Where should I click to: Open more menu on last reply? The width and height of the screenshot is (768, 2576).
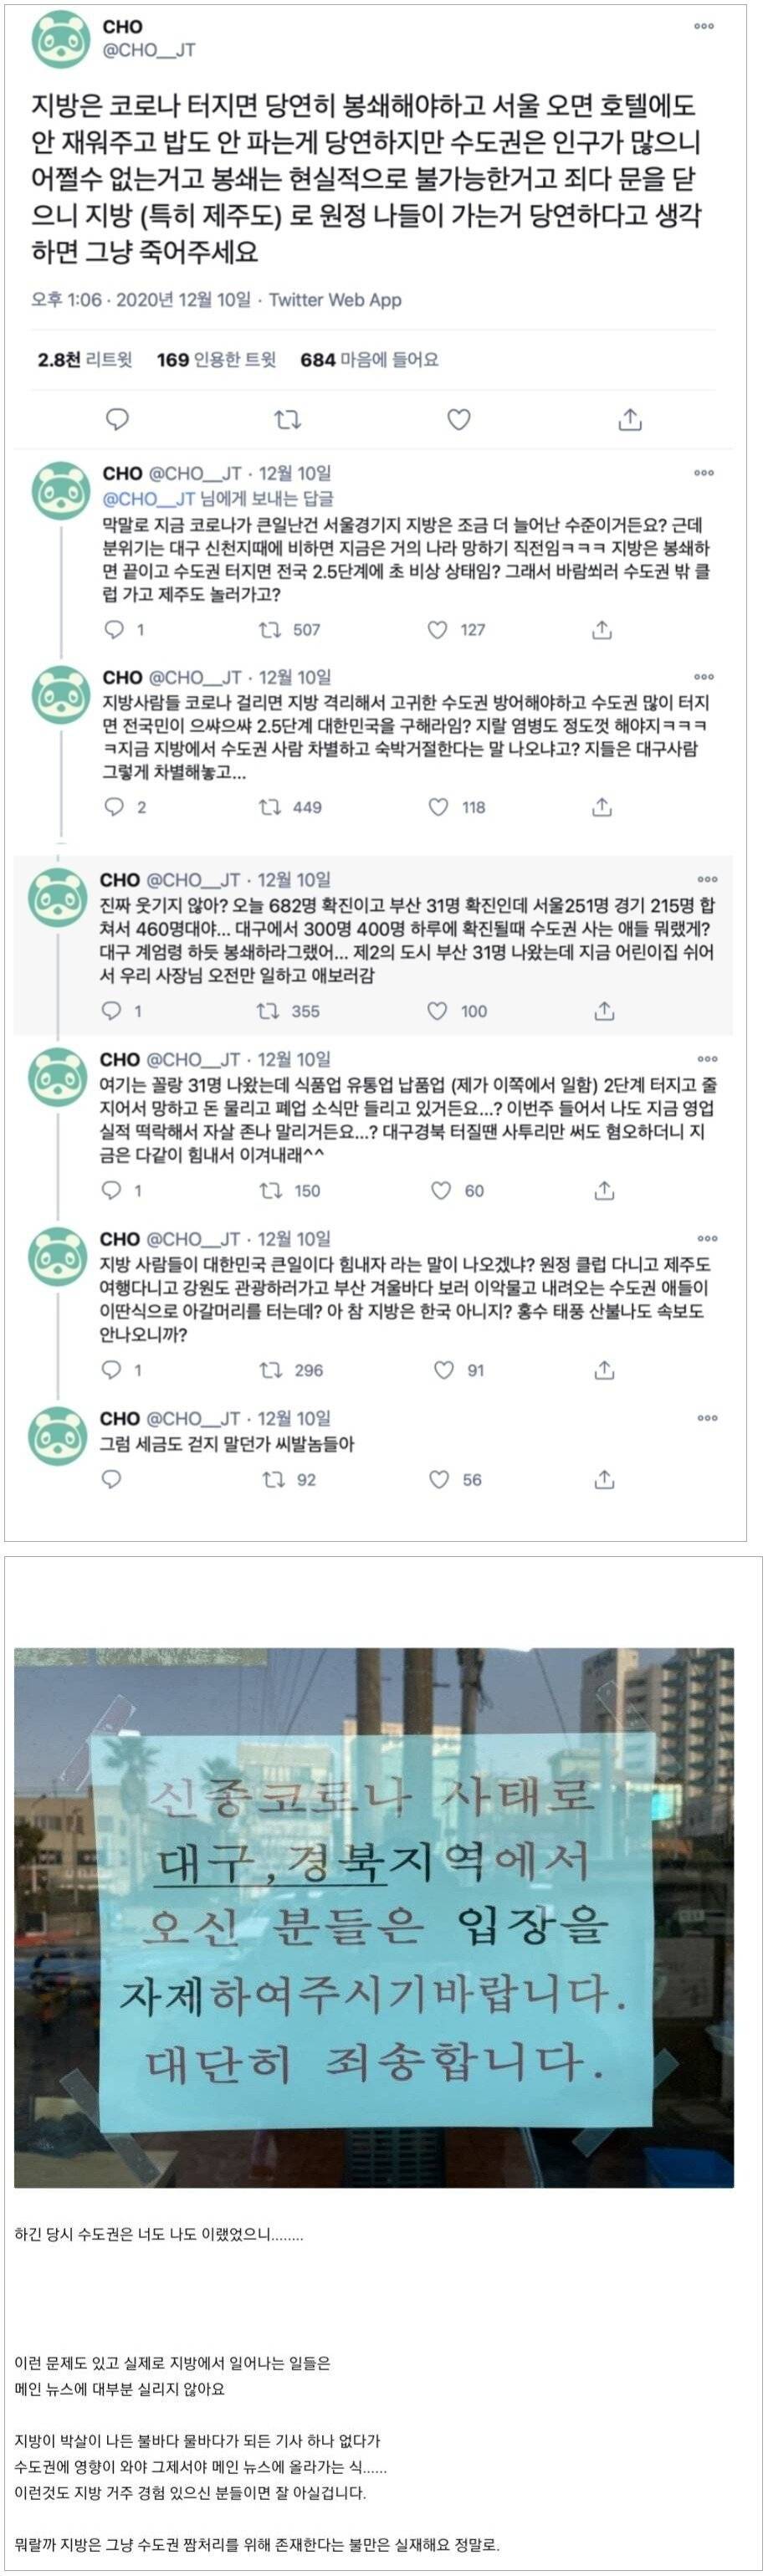click(707, 1418)
